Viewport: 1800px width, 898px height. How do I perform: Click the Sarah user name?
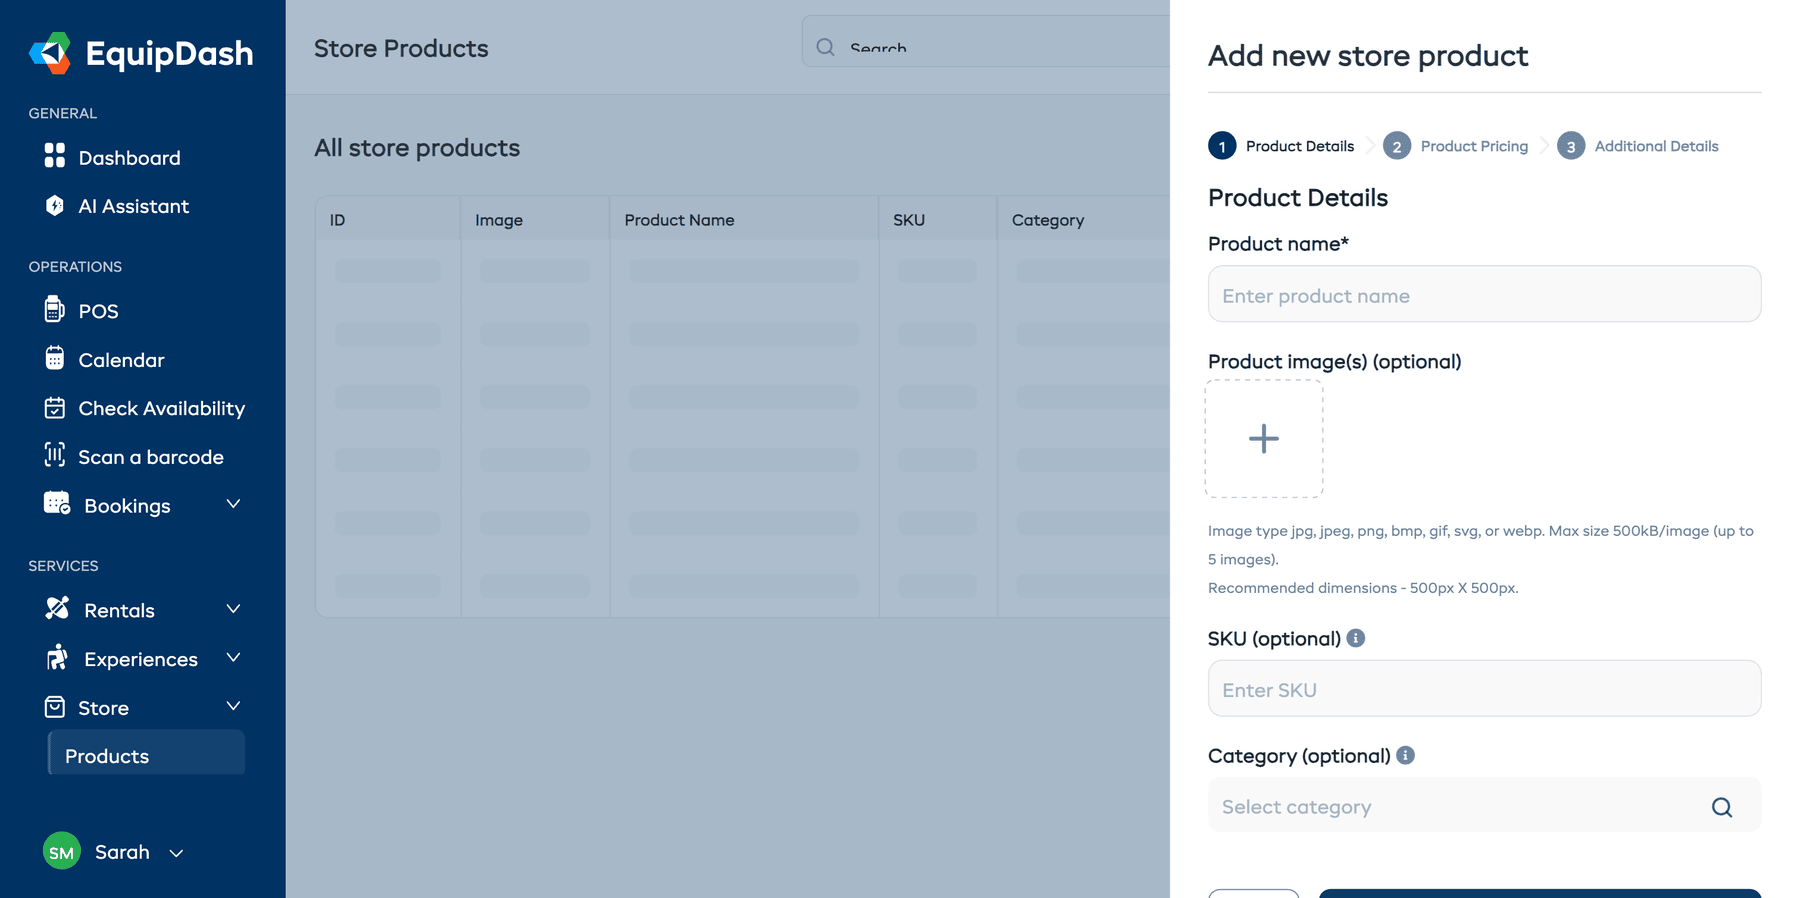[x=122, y=852]
